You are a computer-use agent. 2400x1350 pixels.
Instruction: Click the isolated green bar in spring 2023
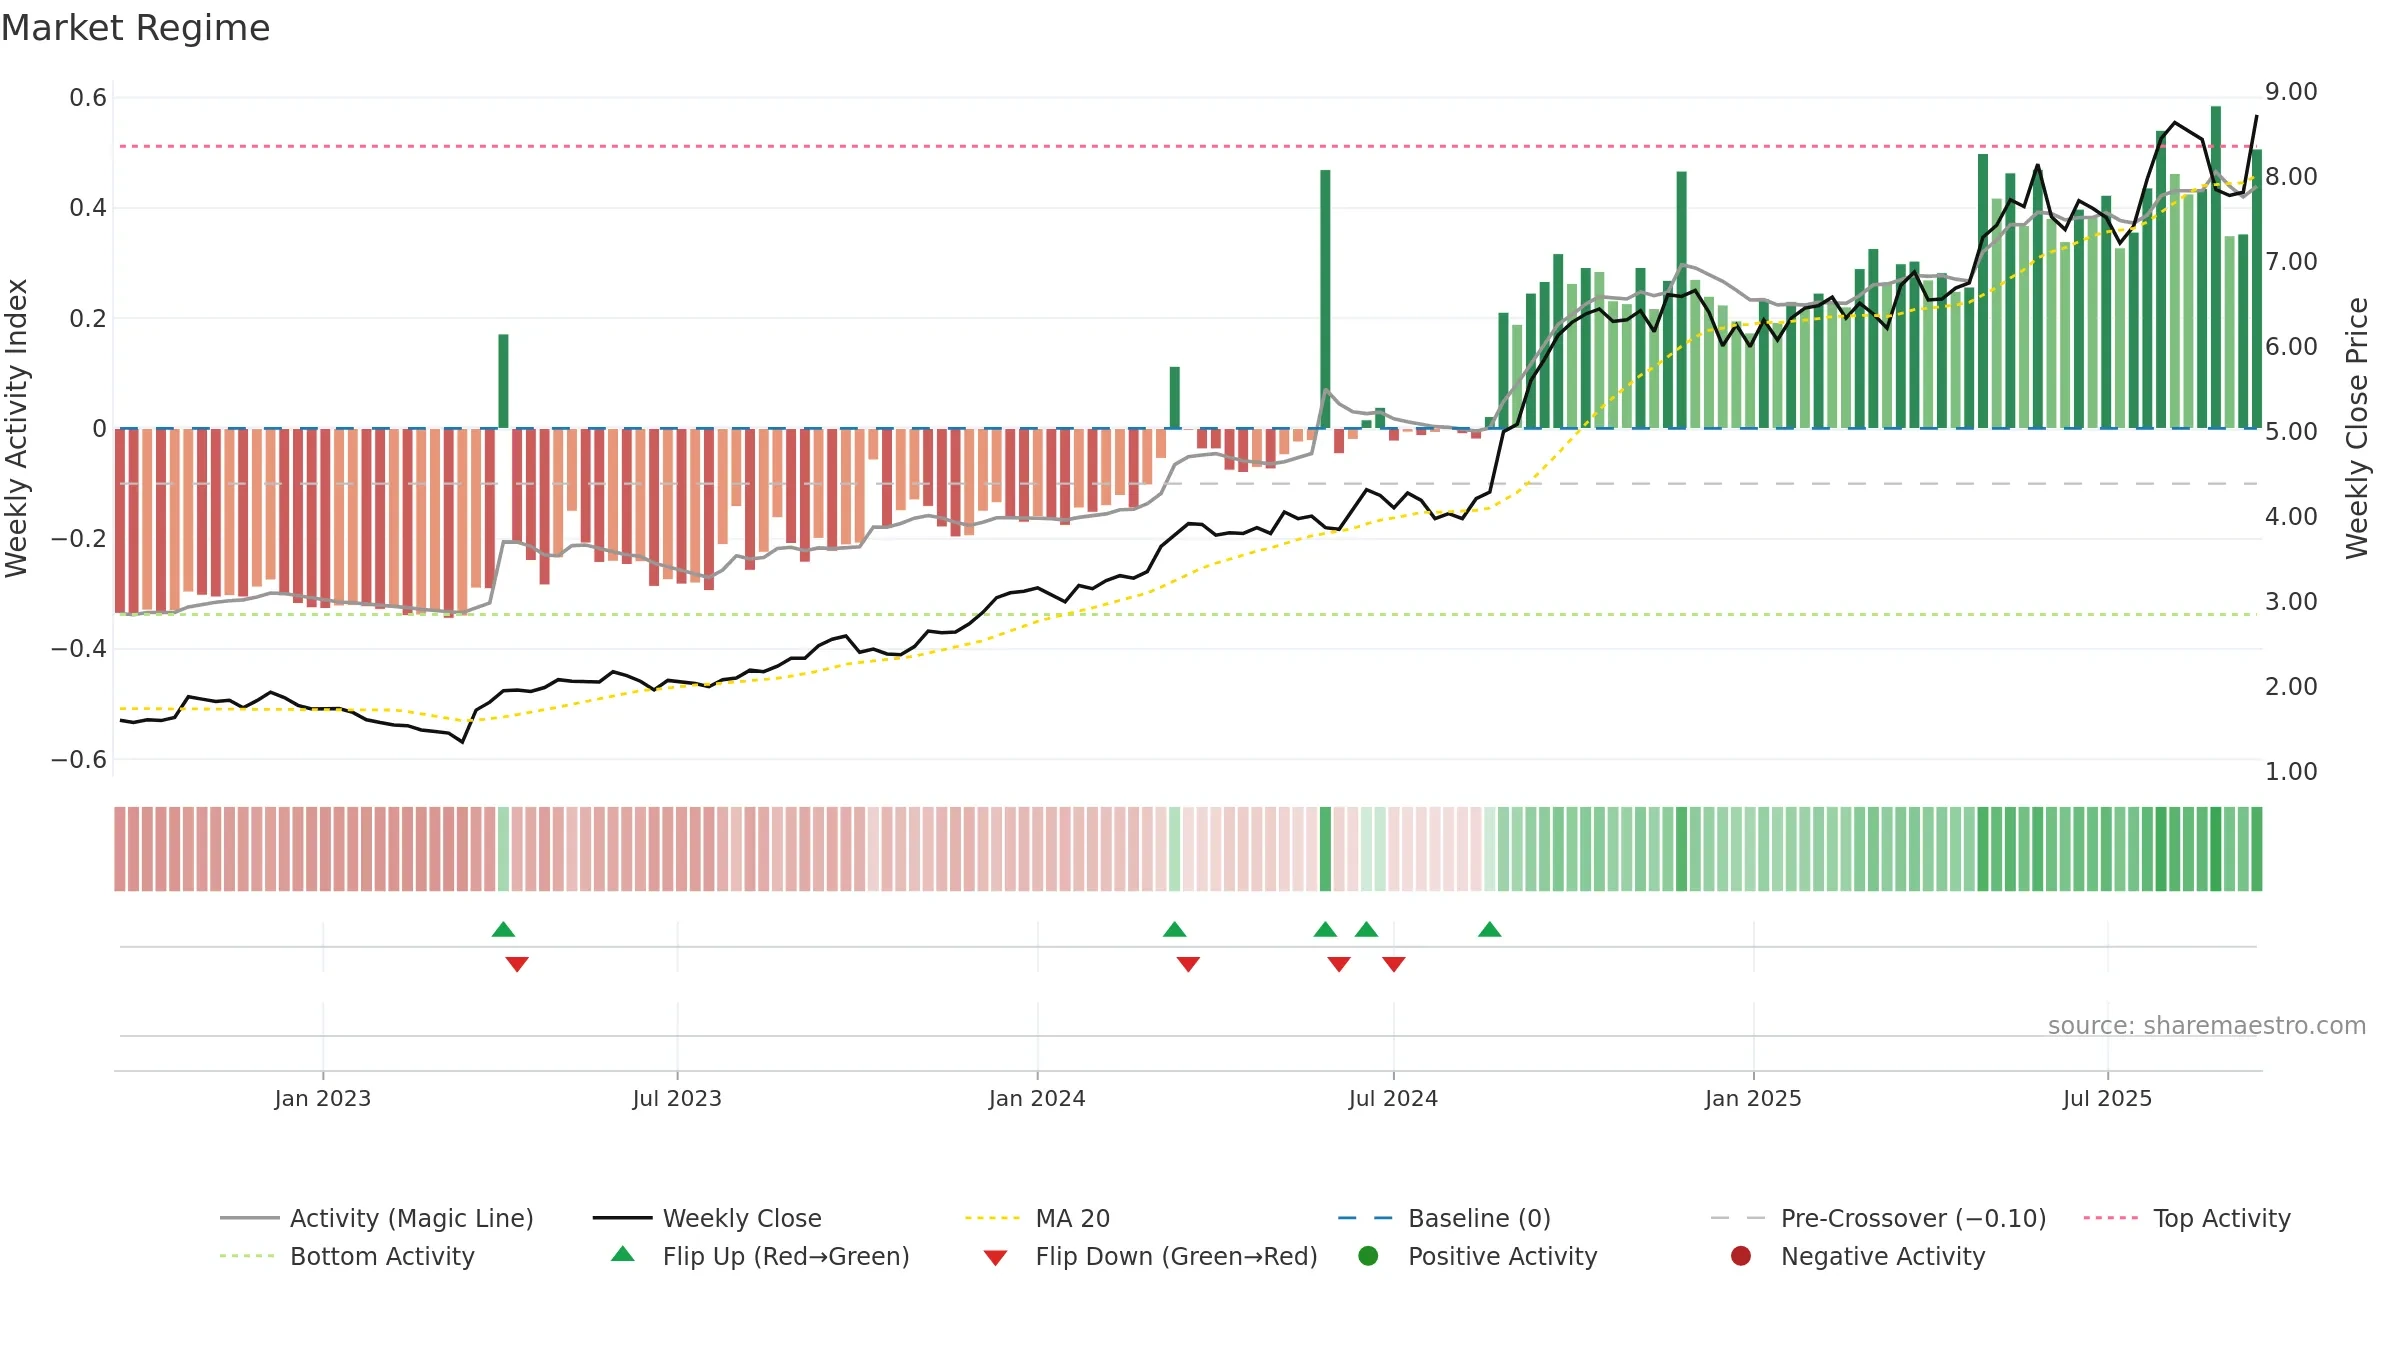(x=503, y=381)
